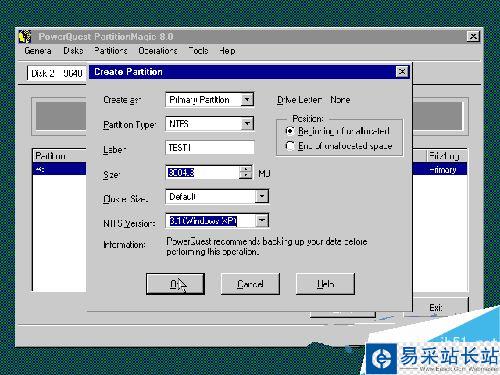Close the Create Partition dialog
The height and width of the screenshot is (375, 500).
[x=402, y=72]
